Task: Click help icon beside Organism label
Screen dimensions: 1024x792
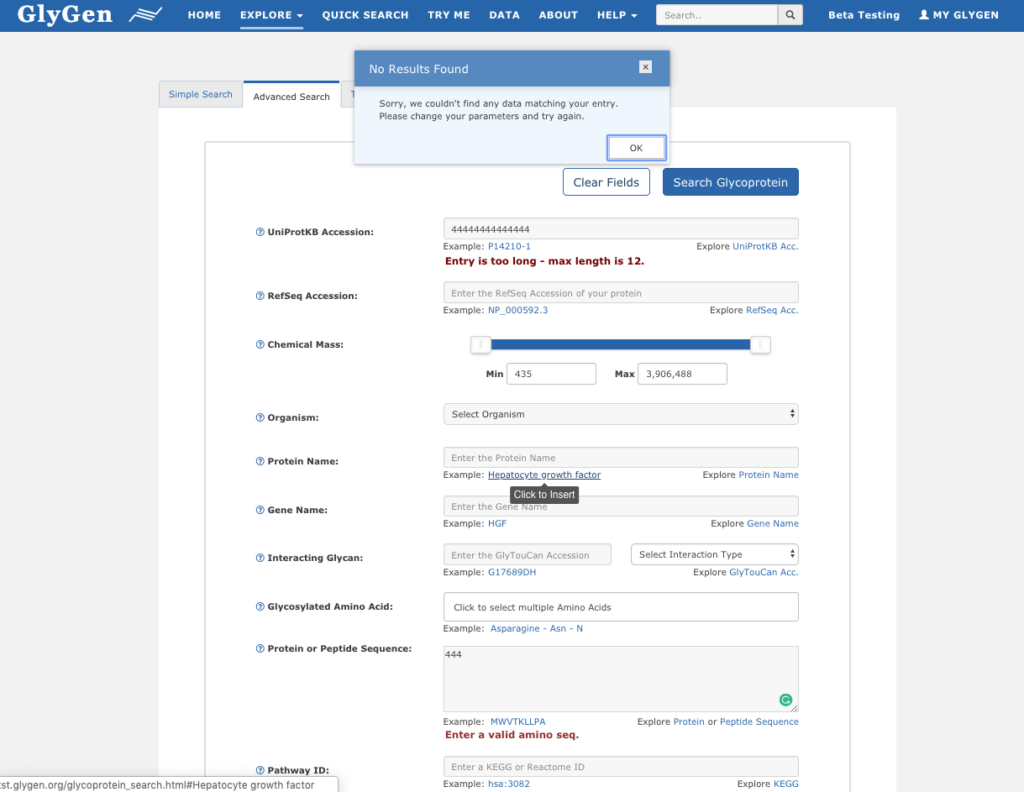Action: tap(260, 417)
